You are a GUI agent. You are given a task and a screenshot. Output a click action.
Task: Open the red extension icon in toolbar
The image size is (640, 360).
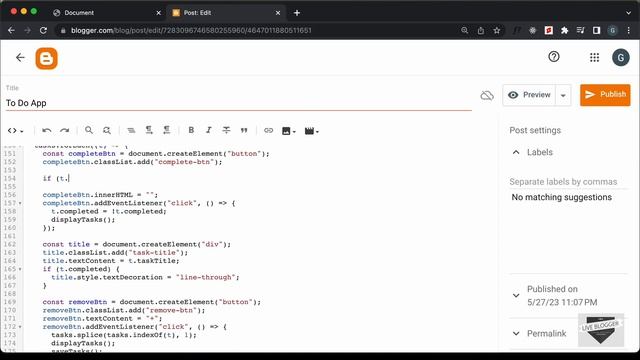click(549, 31)
